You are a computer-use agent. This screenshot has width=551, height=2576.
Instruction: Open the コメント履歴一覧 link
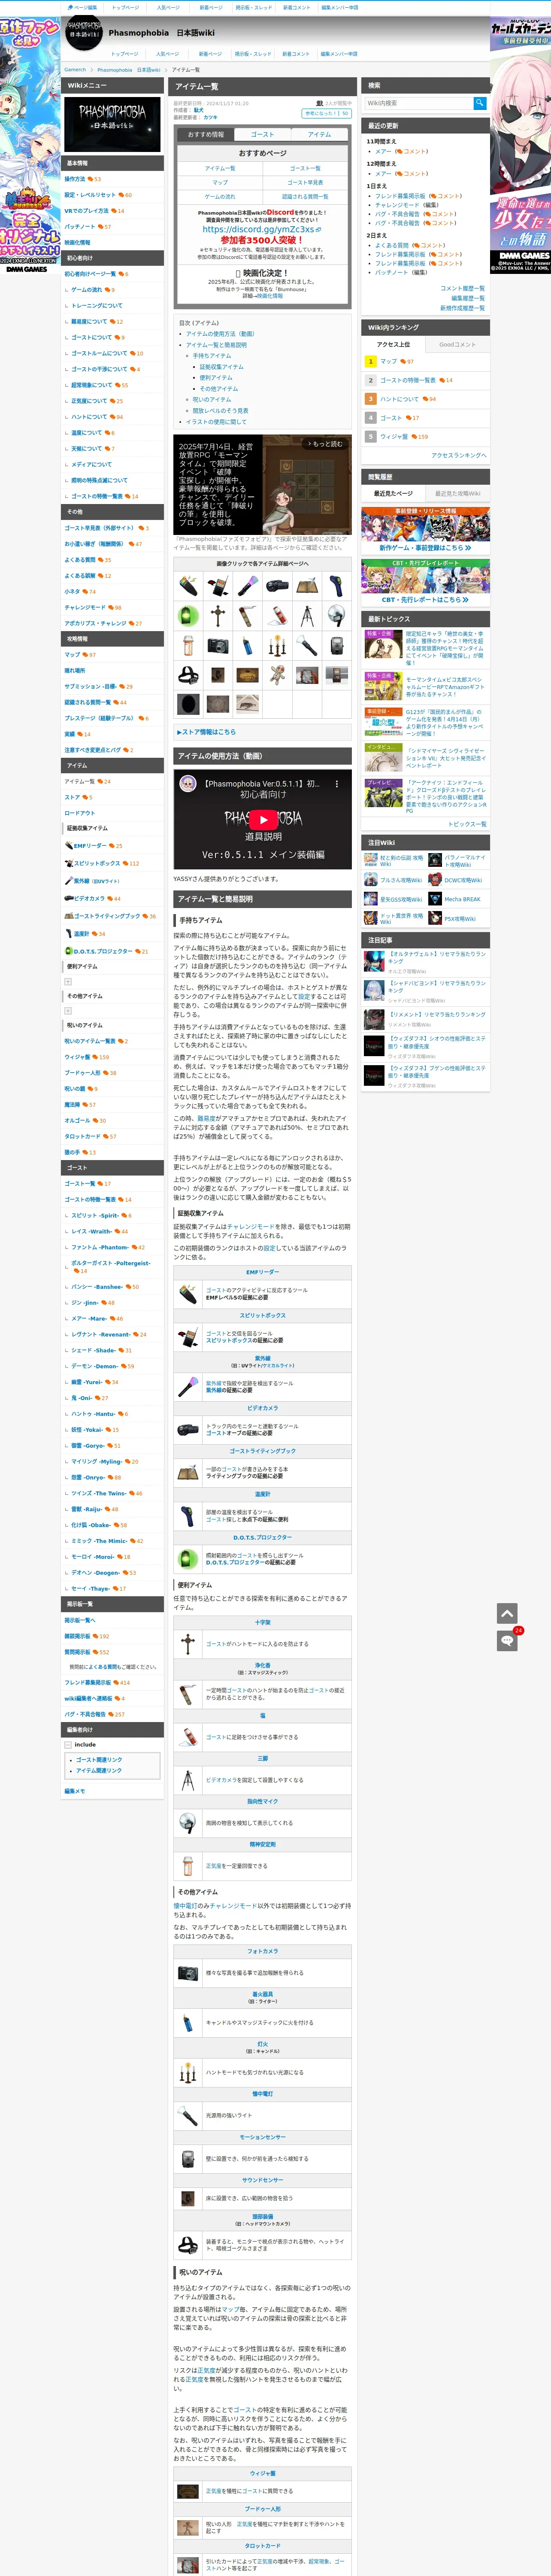(462, 288)
